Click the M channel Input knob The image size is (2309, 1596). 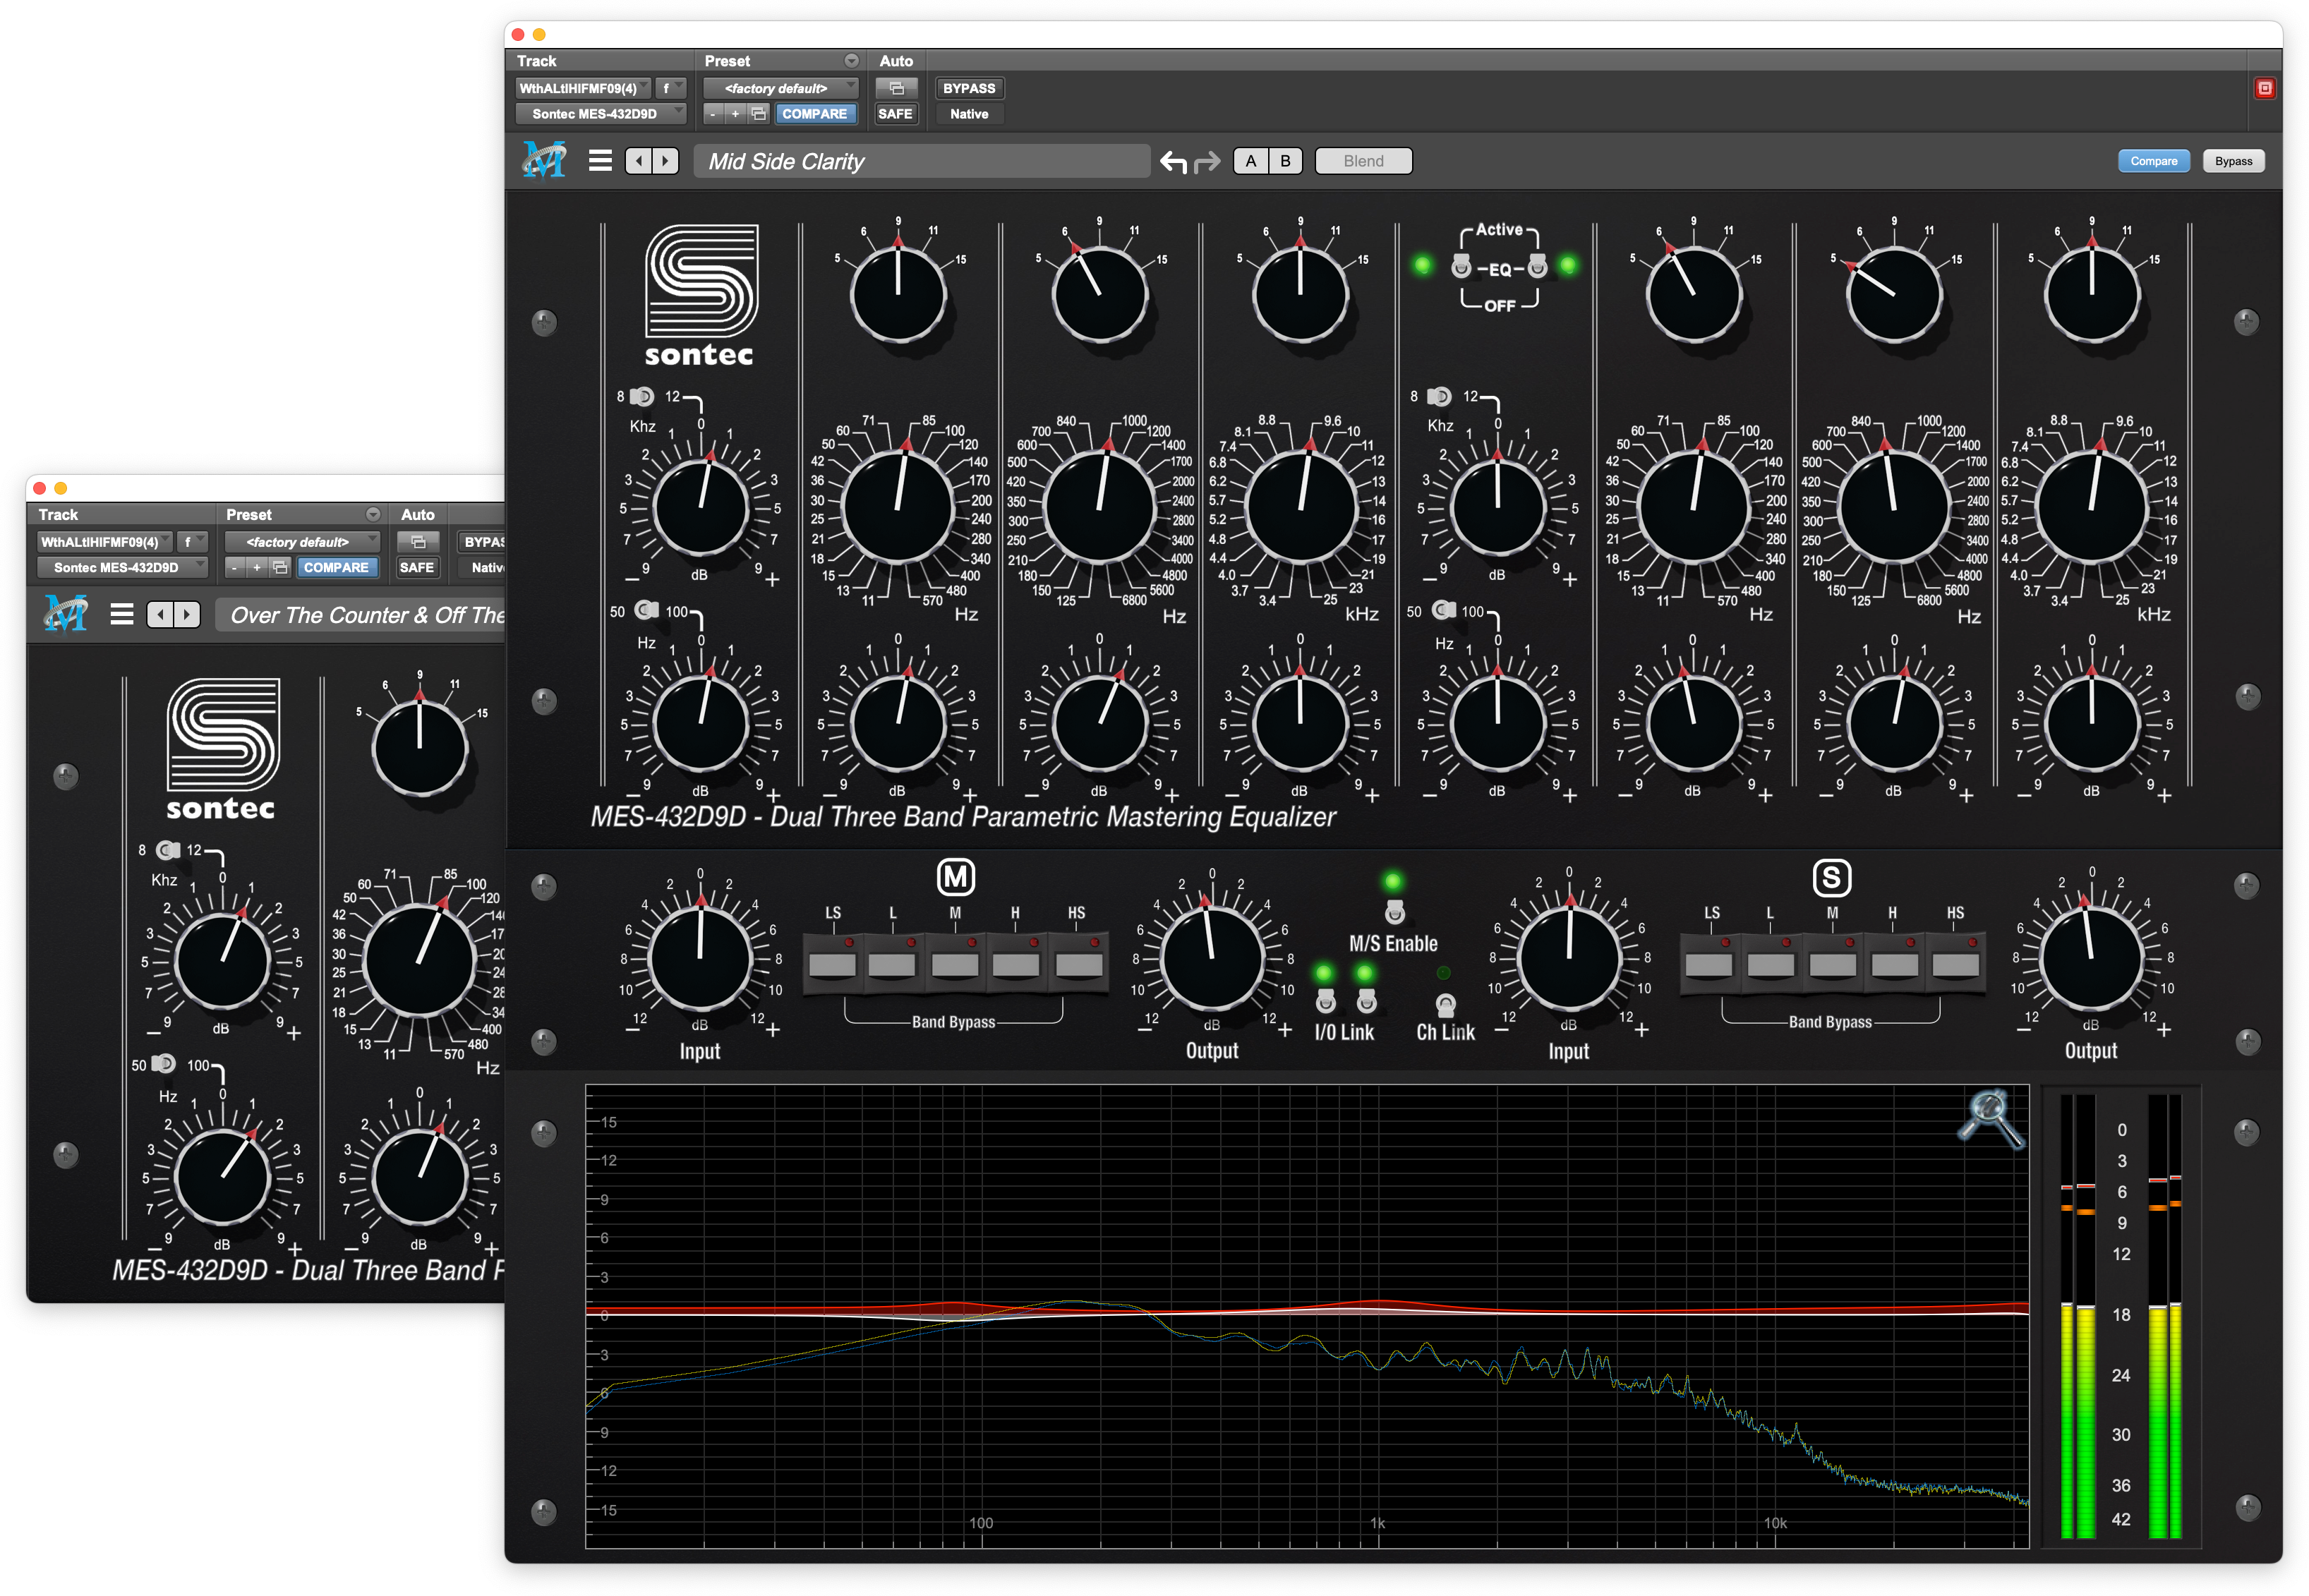(x=700, y=958)
